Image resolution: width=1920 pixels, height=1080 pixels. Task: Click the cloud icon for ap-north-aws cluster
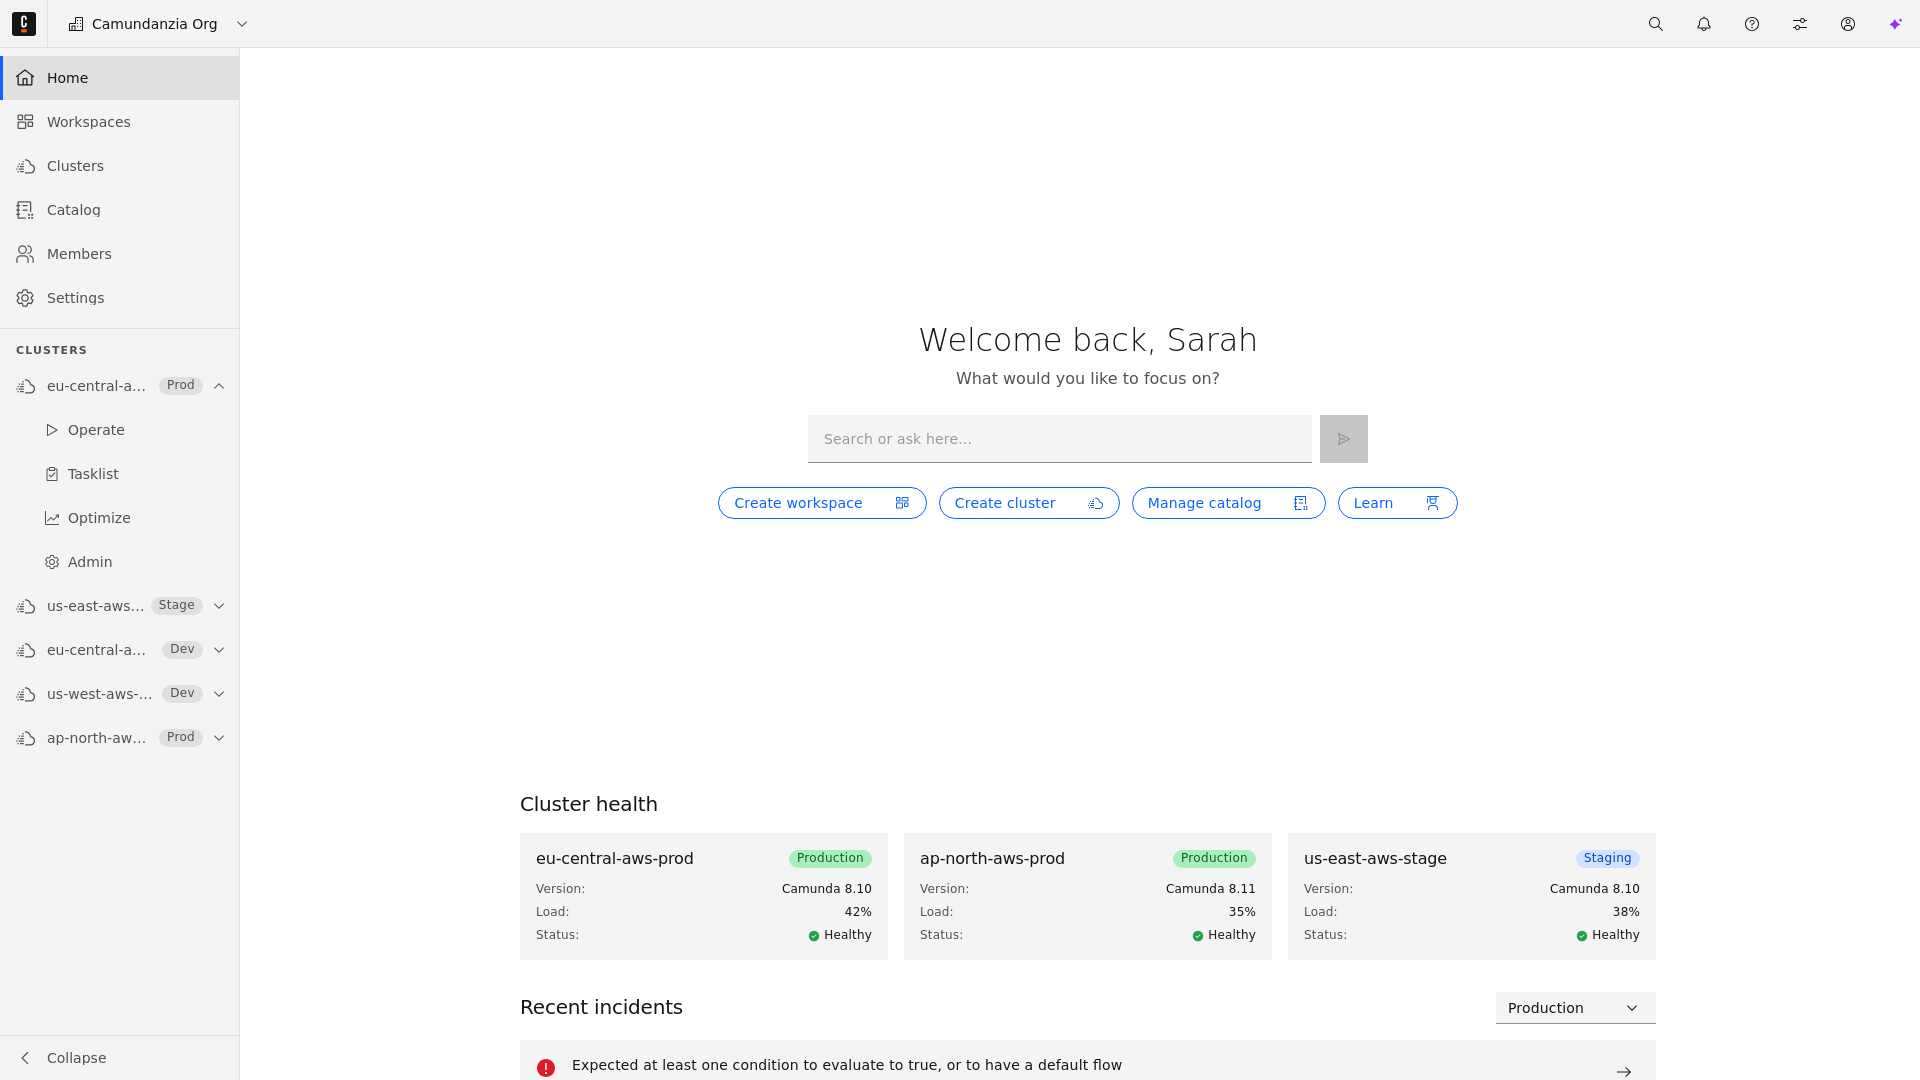point(26,738)
